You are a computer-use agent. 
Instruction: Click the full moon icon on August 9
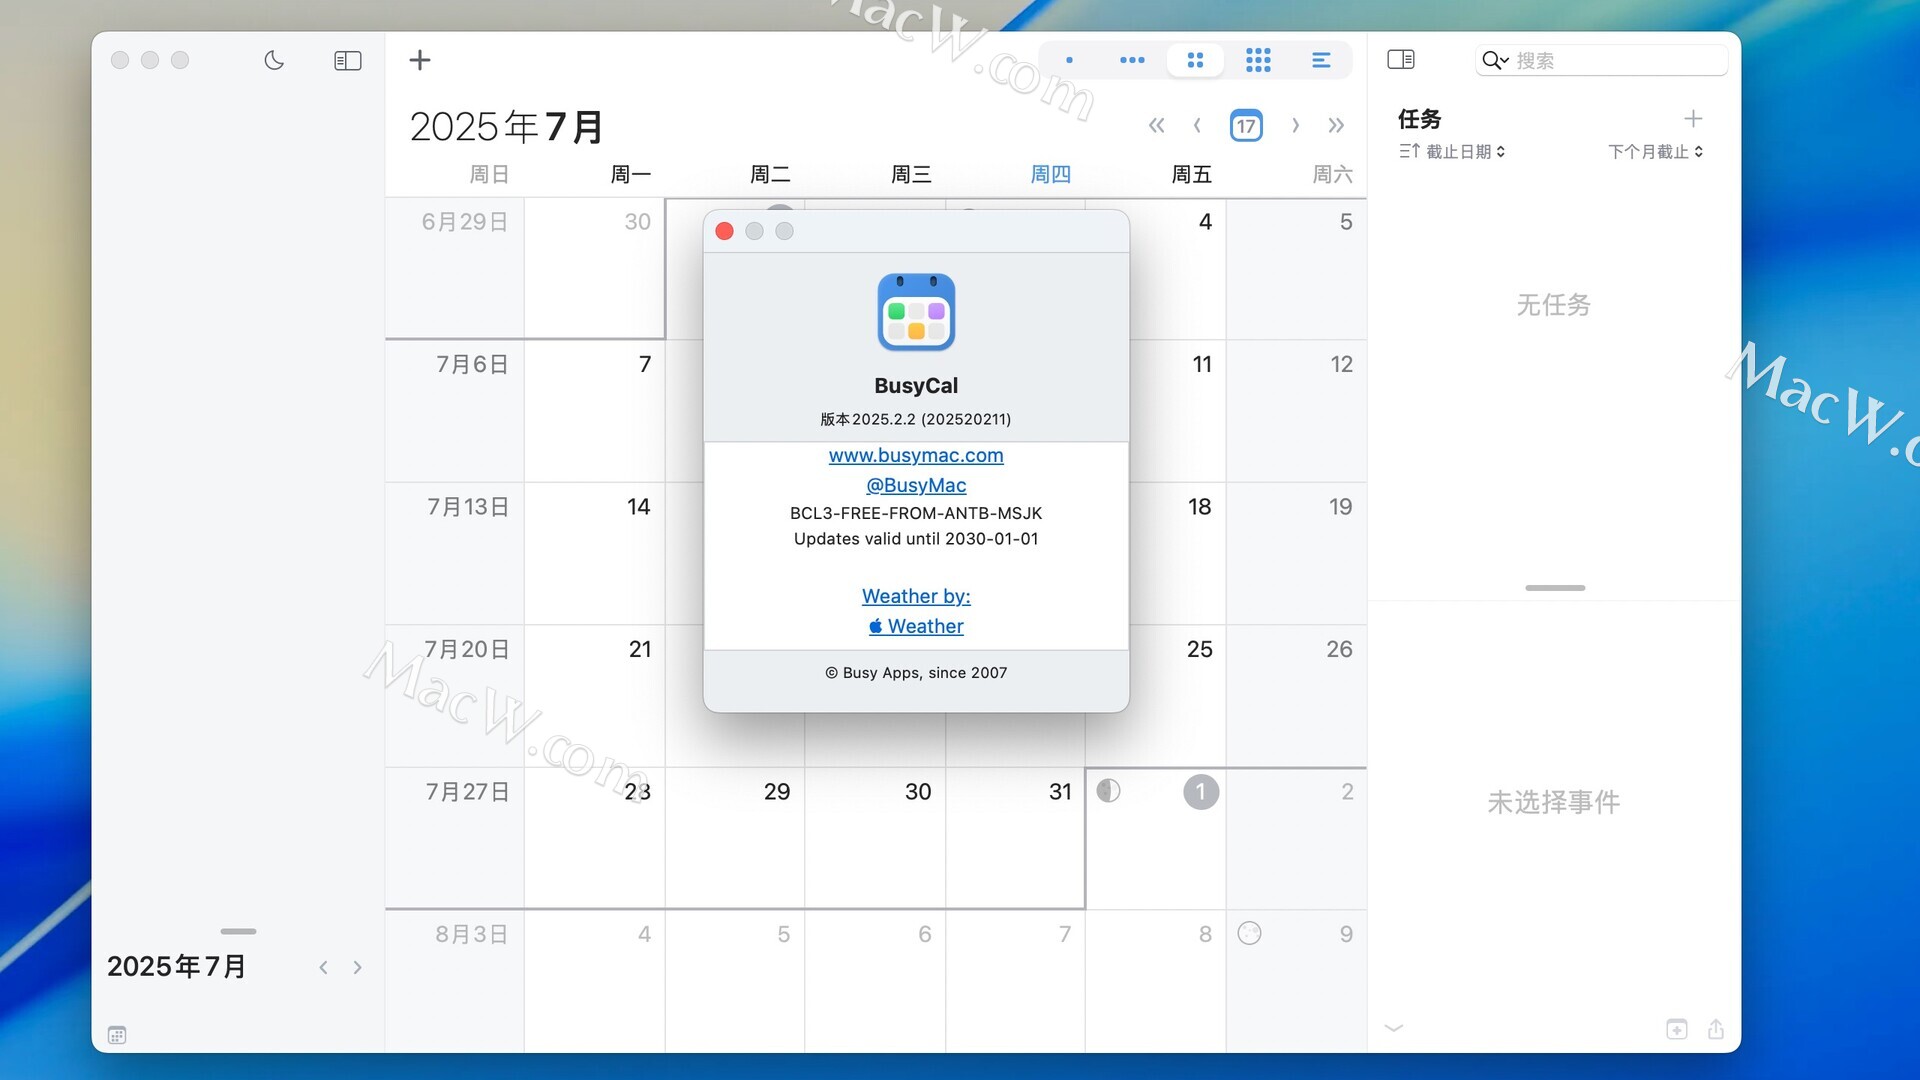[1249, 933]
